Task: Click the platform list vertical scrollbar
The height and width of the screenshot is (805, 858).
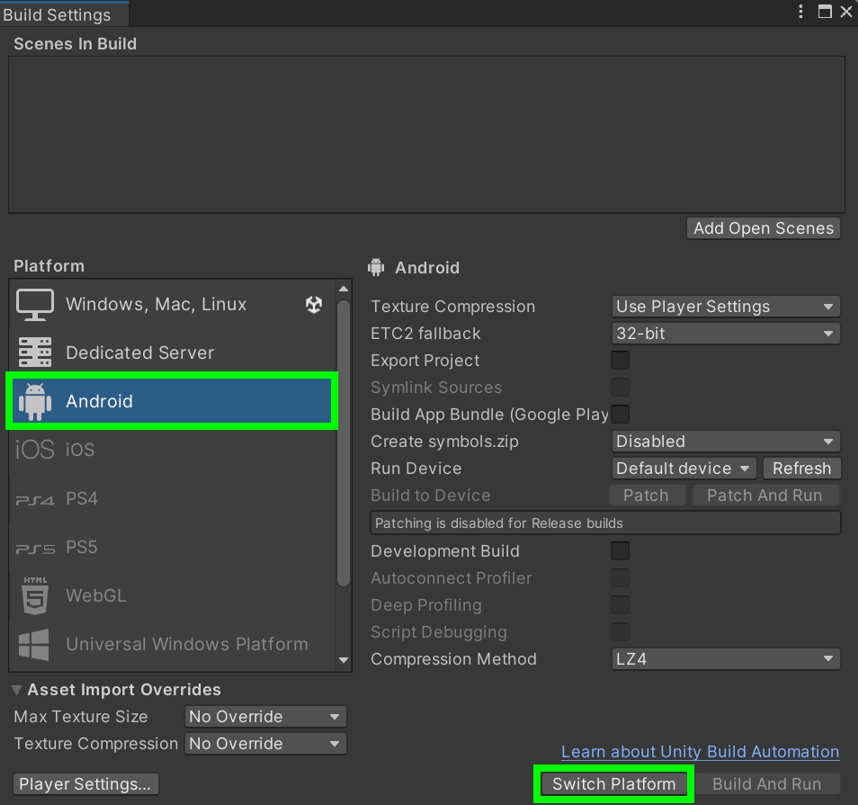Action: point(344,440)
